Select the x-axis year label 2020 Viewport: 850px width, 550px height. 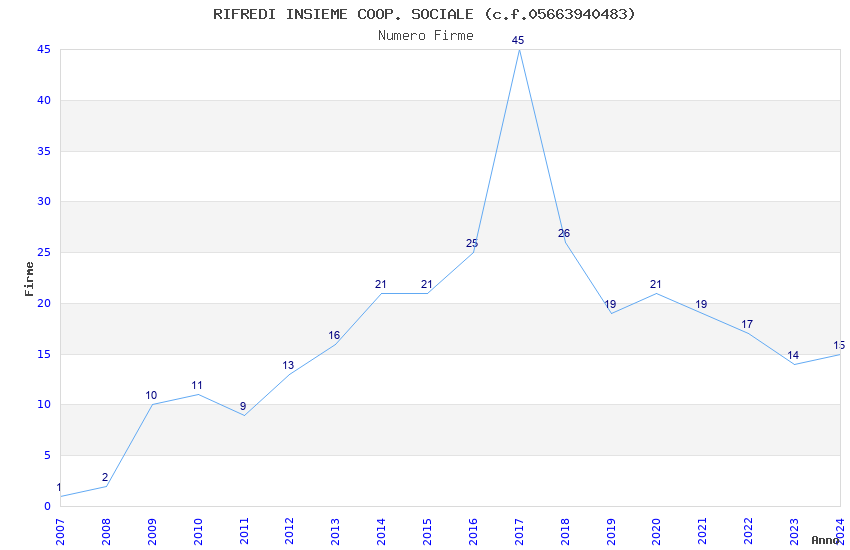pos(656,532)
